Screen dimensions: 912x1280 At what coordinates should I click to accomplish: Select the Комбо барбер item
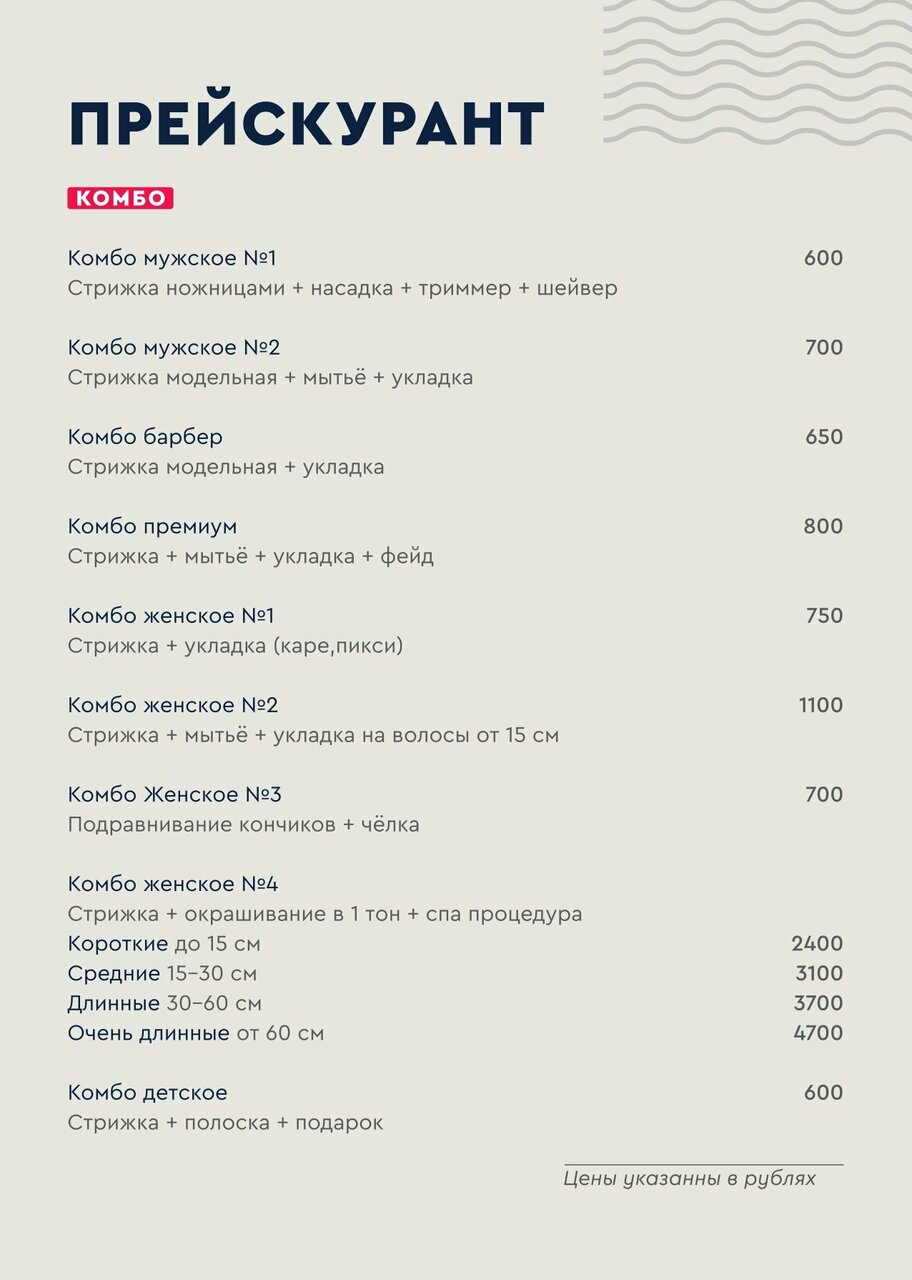pyautogui.click(x=146, y=437)
